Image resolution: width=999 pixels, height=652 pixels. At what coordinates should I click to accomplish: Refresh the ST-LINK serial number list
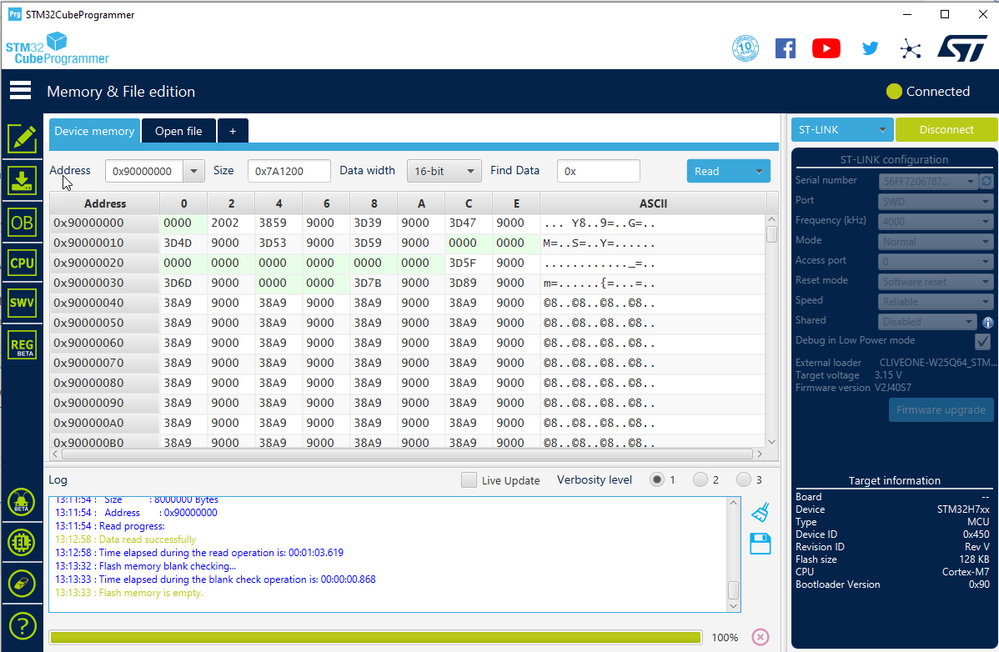coord(986,182)
